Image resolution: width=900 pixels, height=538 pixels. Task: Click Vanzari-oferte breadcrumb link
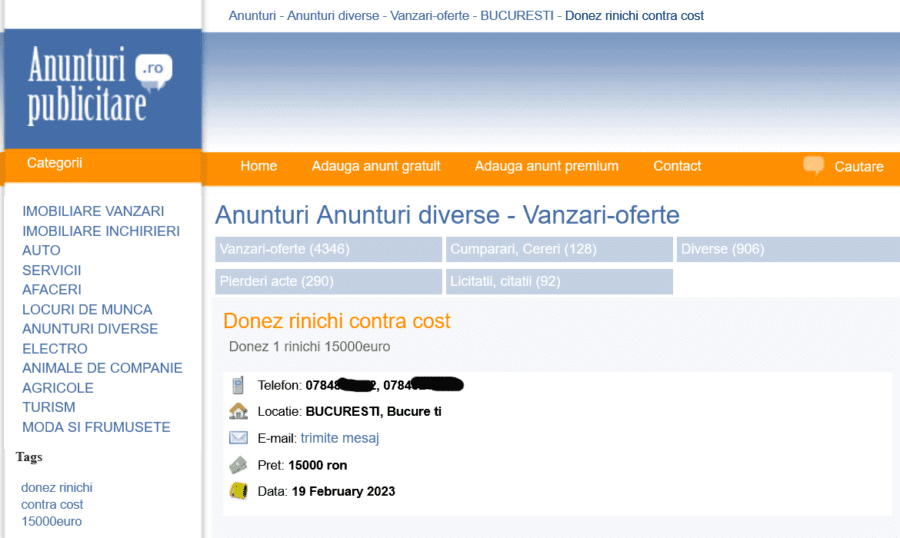(430, 16)
